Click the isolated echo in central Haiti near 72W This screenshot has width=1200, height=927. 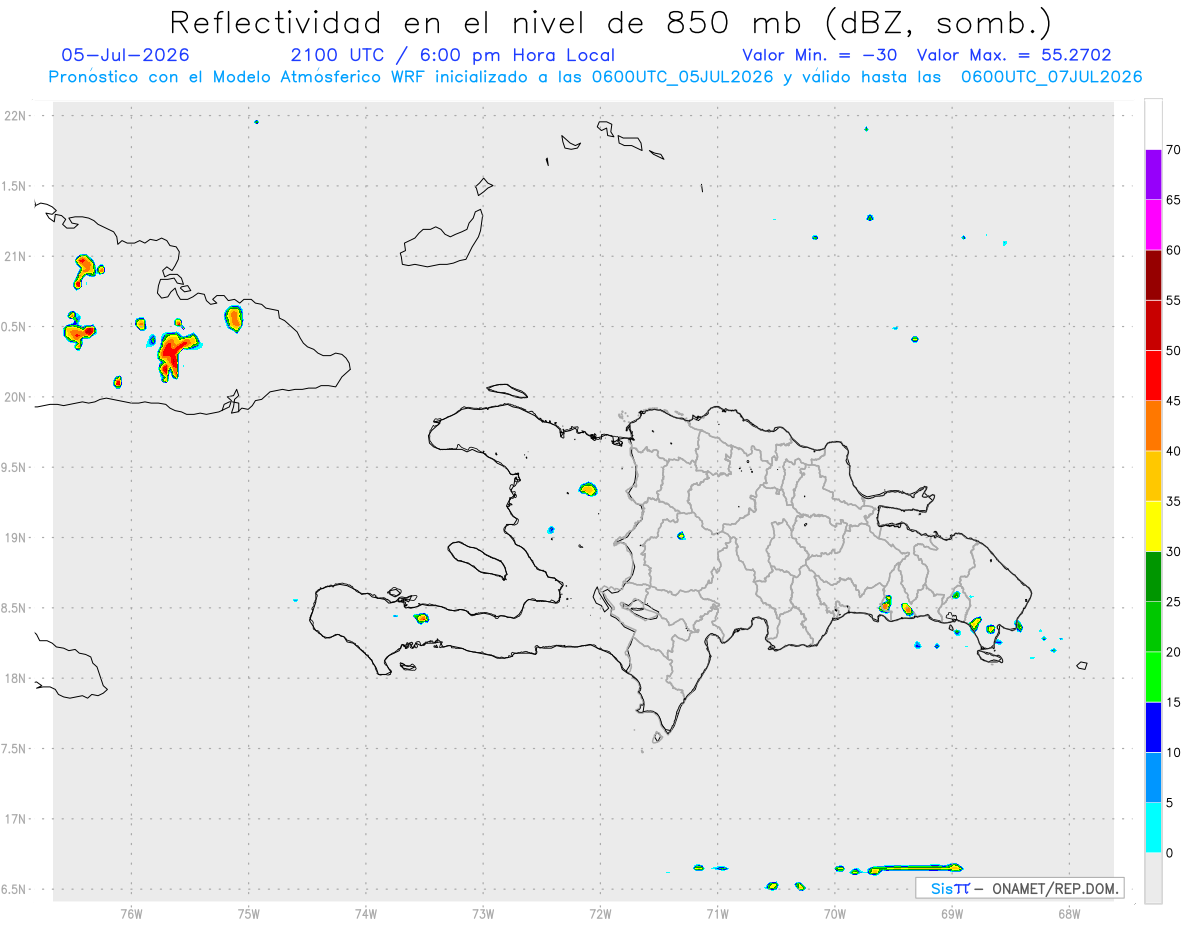pos(588,489)
